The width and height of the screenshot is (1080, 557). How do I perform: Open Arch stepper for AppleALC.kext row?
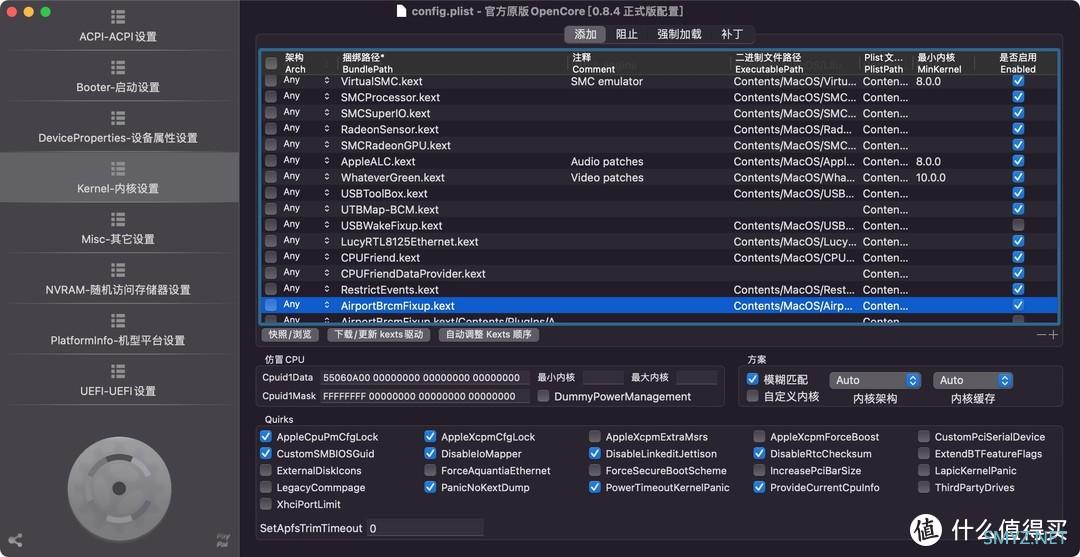(326, 161)
